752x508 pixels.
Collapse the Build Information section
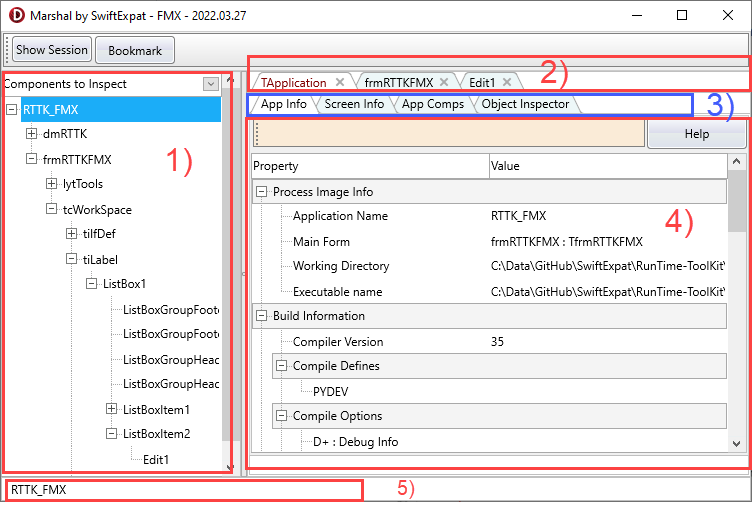(x=262, y=317)
